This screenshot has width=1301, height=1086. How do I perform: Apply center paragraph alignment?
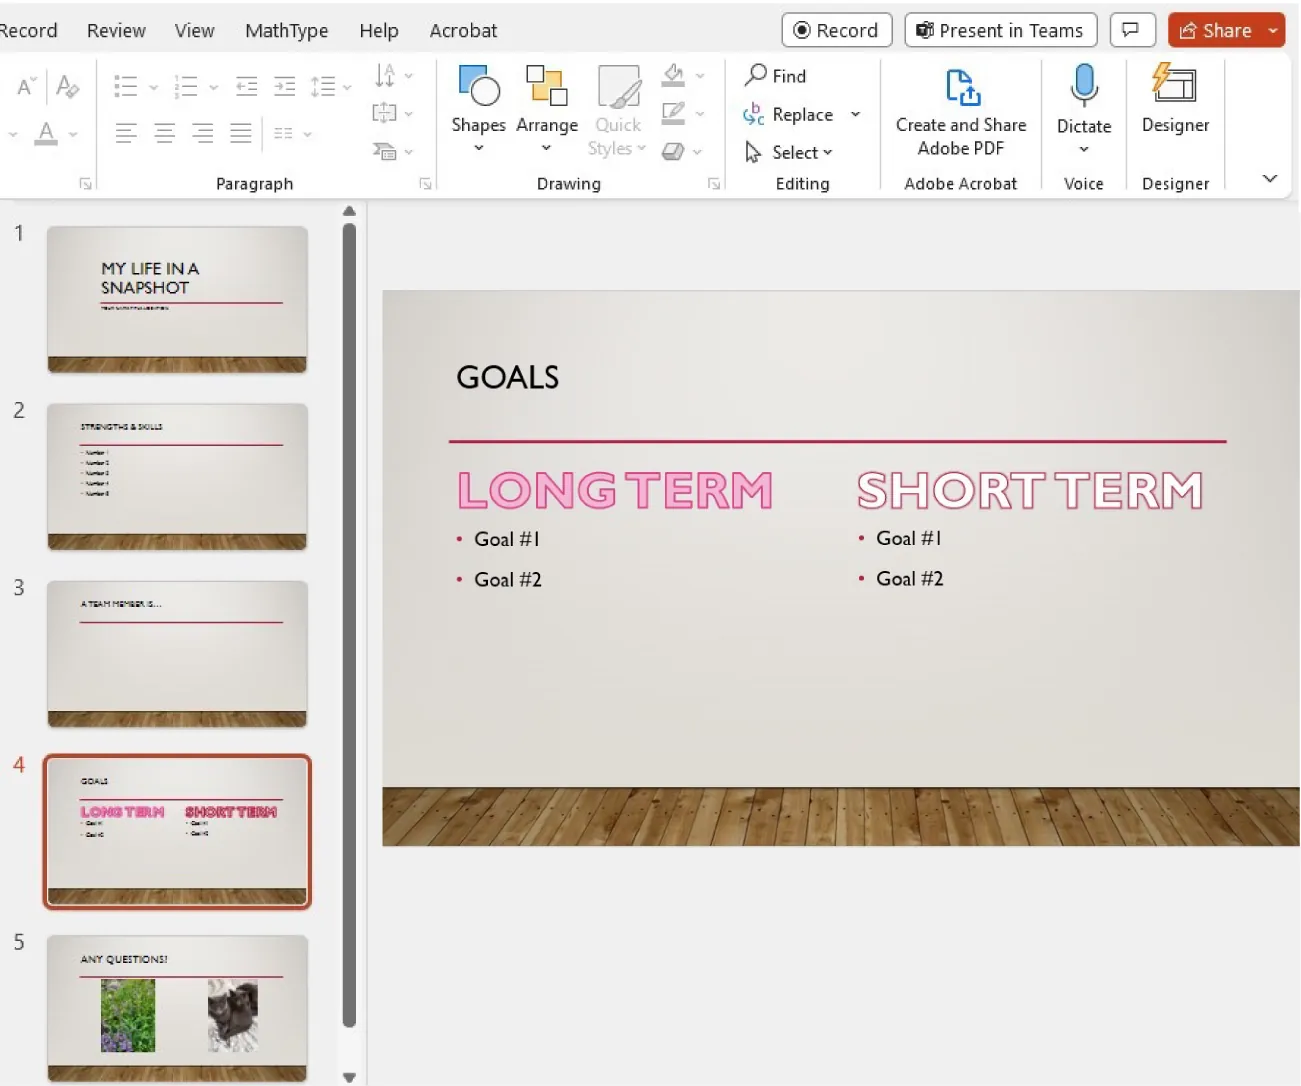click(x=164, y=133)
